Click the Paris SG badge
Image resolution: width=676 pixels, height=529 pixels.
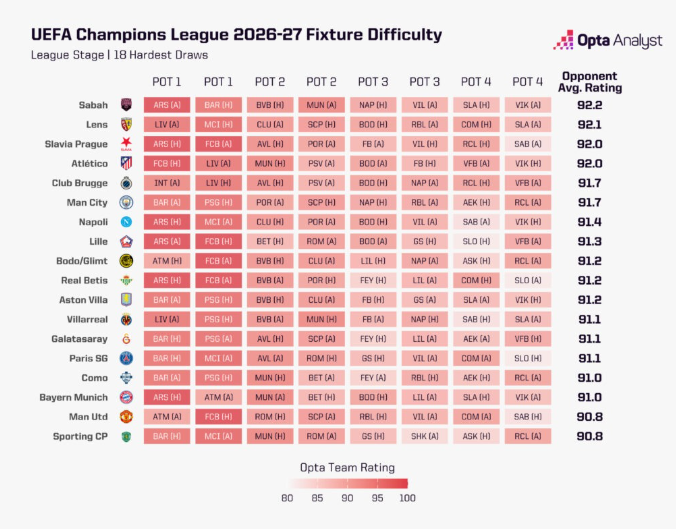coord(126,358)
